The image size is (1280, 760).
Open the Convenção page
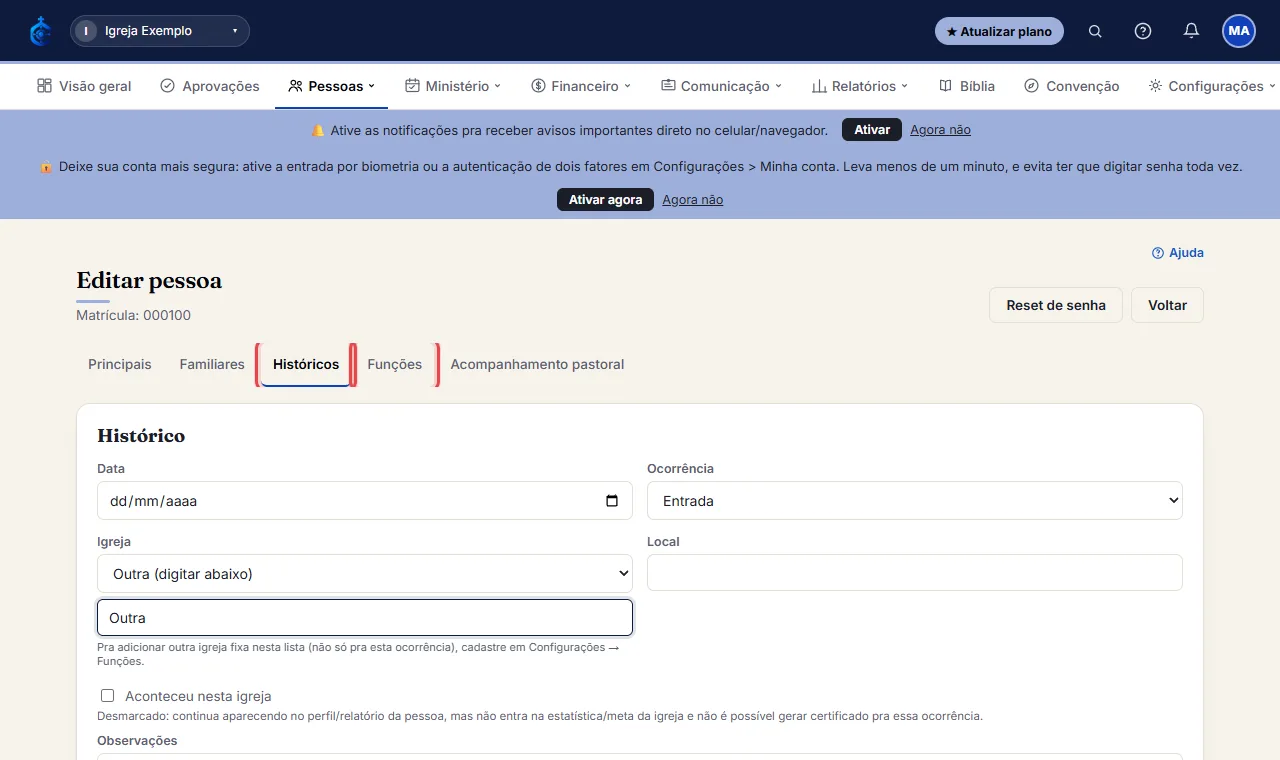point(1072,86)
